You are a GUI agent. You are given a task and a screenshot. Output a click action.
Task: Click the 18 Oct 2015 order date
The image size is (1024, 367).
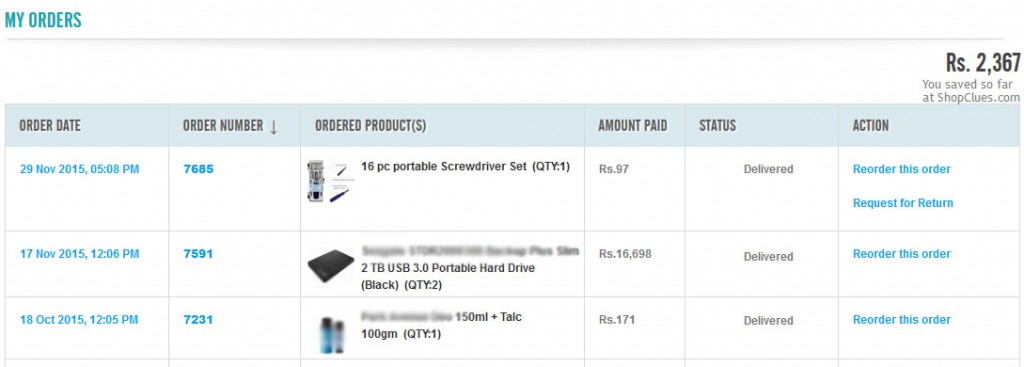tap(79, 320)
